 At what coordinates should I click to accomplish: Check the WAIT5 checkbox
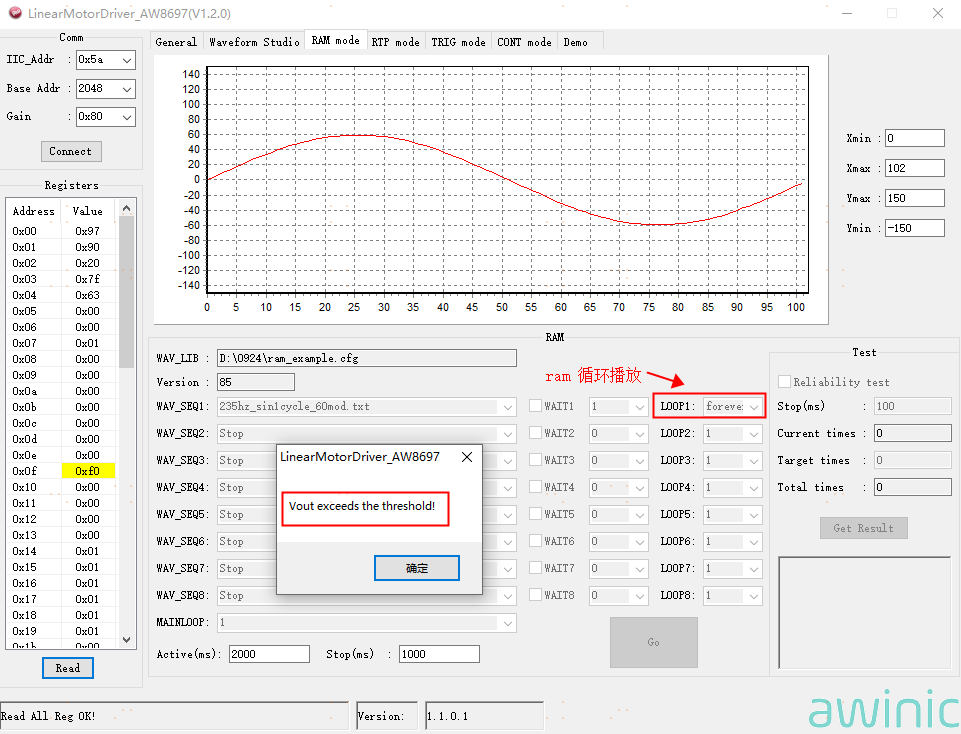536,513
